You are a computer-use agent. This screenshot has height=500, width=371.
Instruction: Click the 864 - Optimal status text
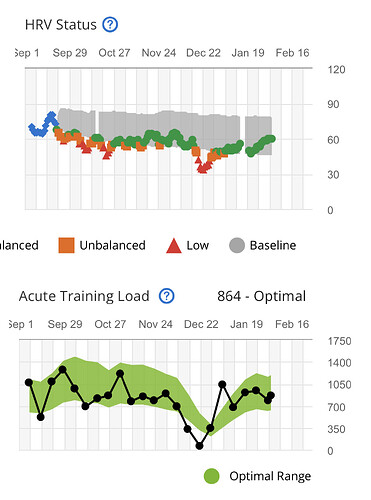pyautogui.click(x=261, y=296)
